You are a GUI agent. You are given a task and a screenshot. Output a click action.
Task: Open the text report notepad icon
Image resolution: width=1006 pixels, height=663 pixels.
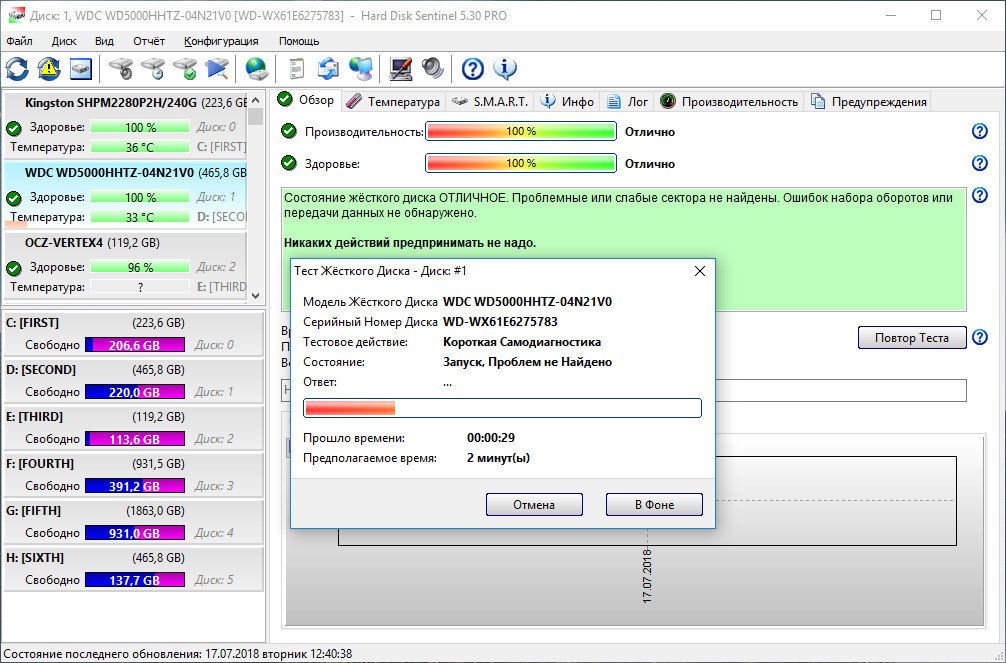296,69
